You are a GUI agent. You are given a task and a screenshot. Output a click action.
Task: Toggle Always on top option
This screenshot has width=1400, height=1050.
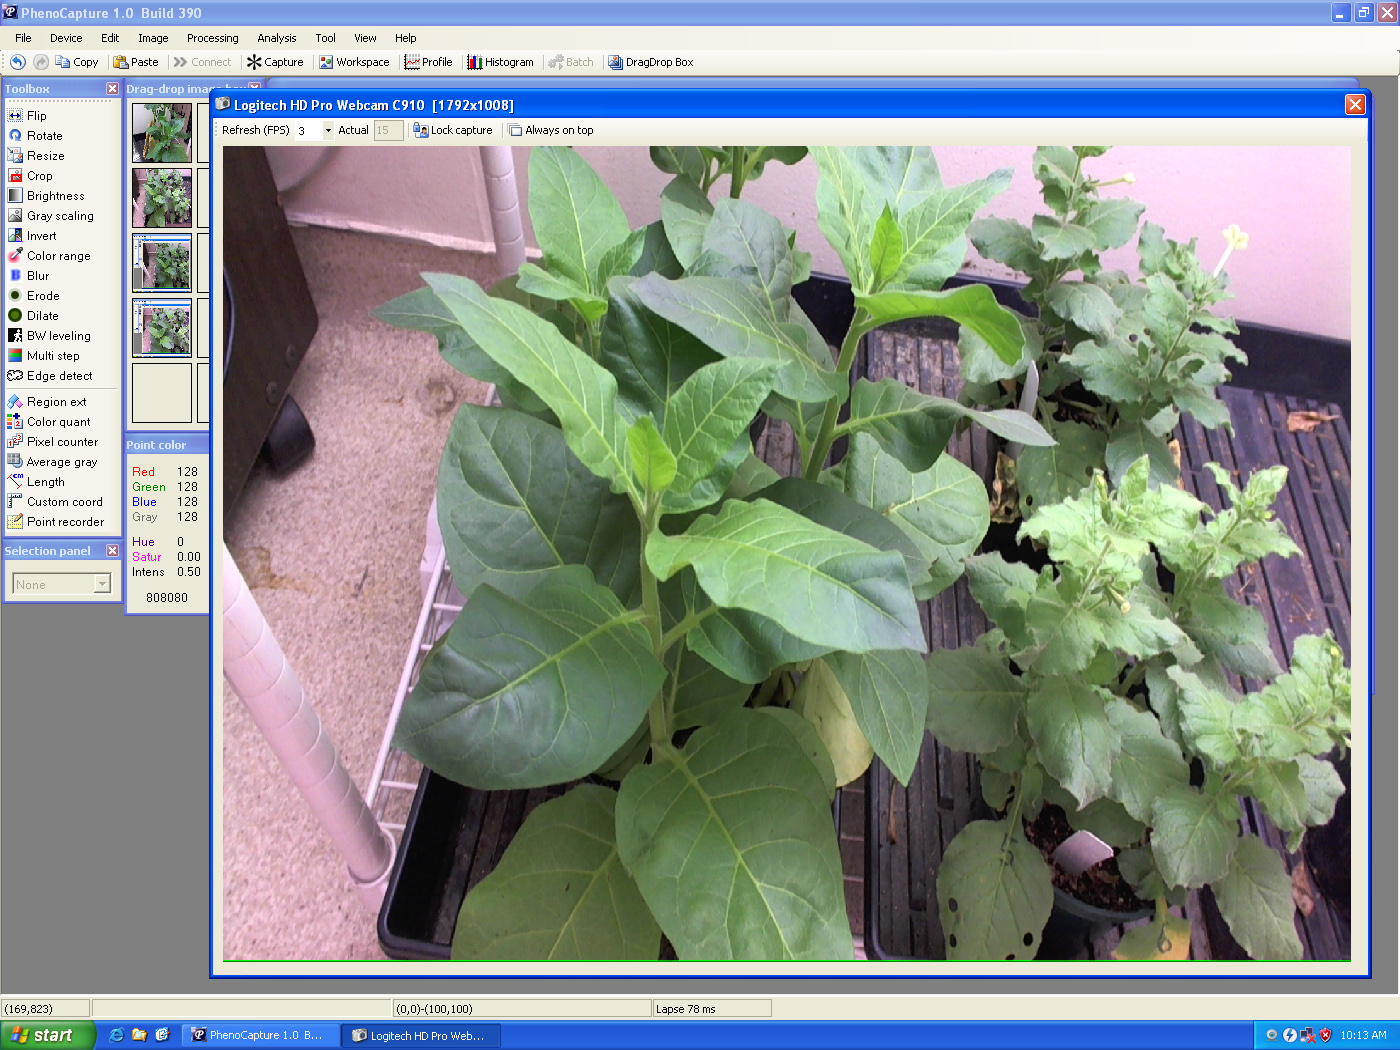pos(551,130)
